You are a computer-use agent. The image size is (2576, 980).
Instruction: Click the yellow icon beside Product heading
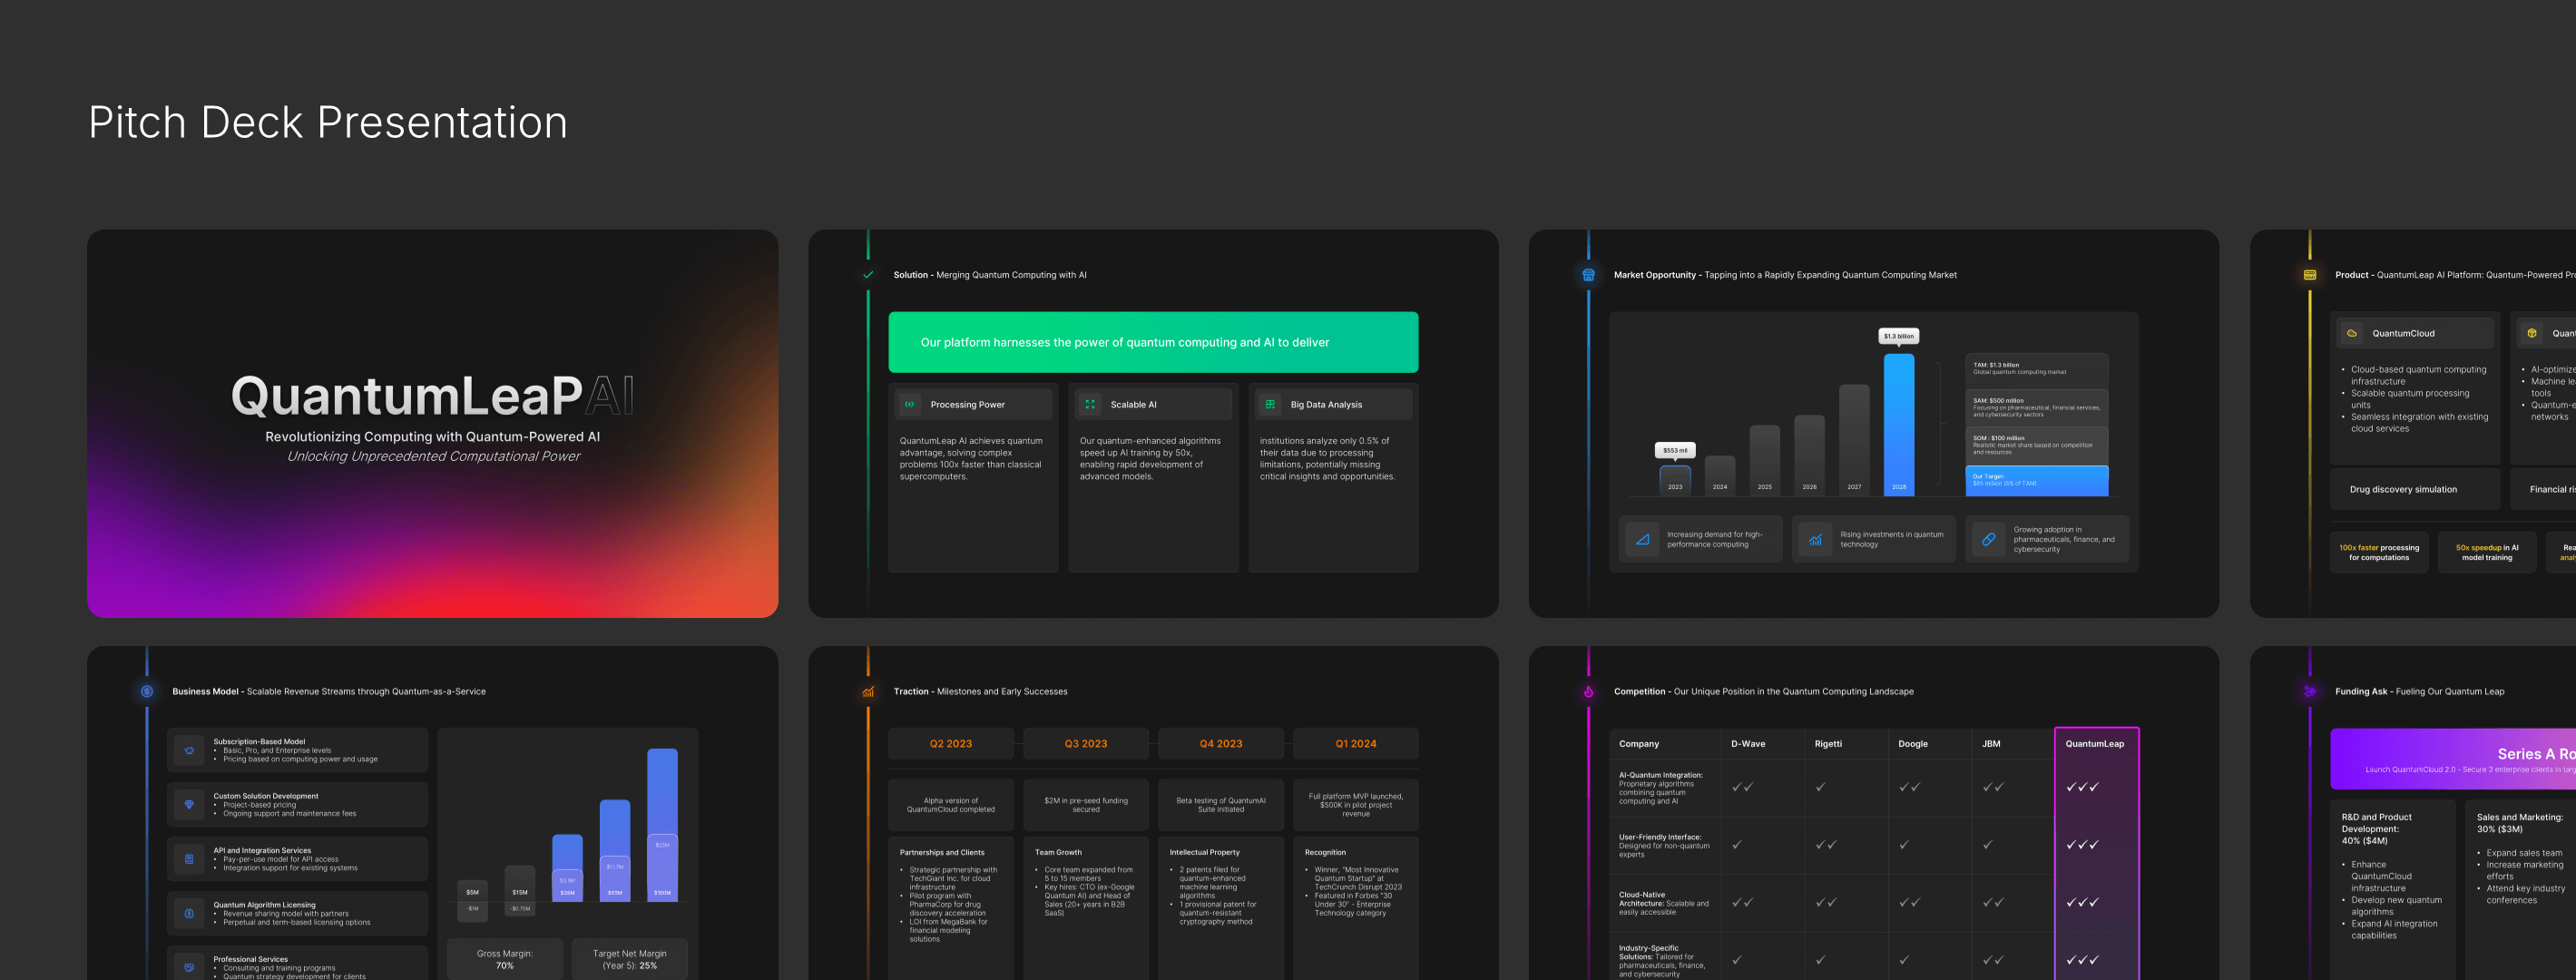coord(2310,275)
